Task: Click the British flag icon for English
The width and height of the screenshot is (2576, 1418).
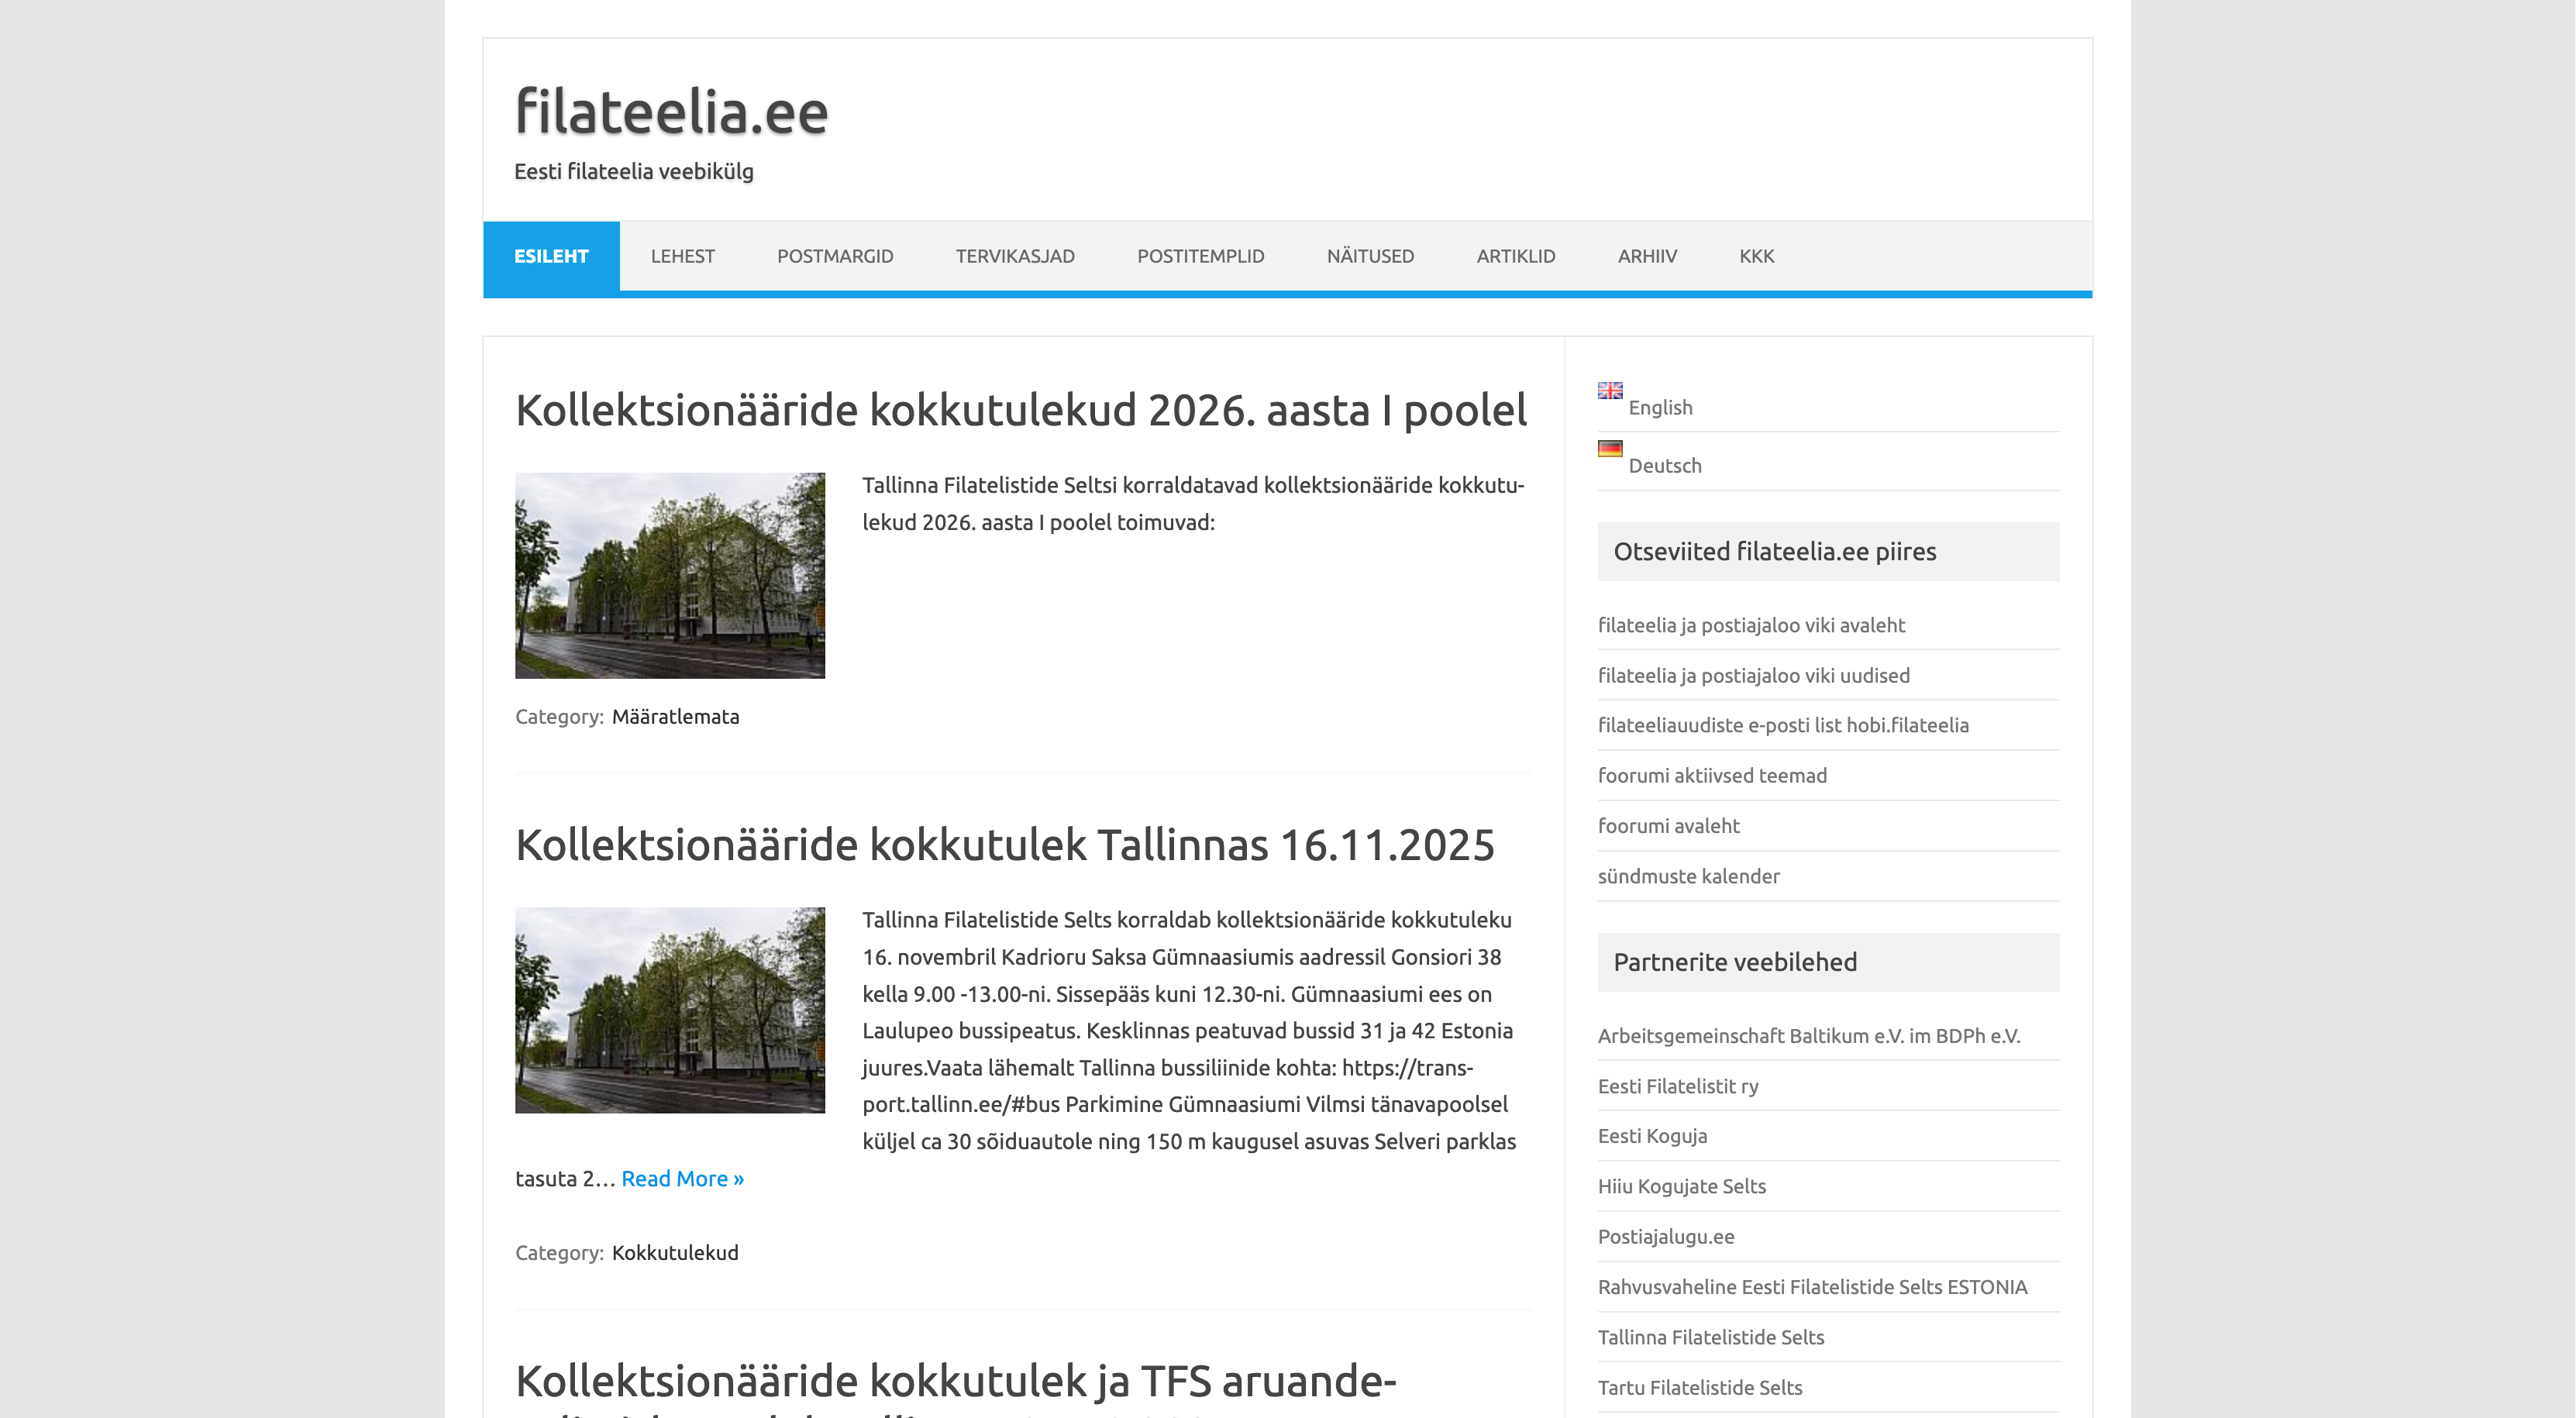Action: pos(1609,390)
